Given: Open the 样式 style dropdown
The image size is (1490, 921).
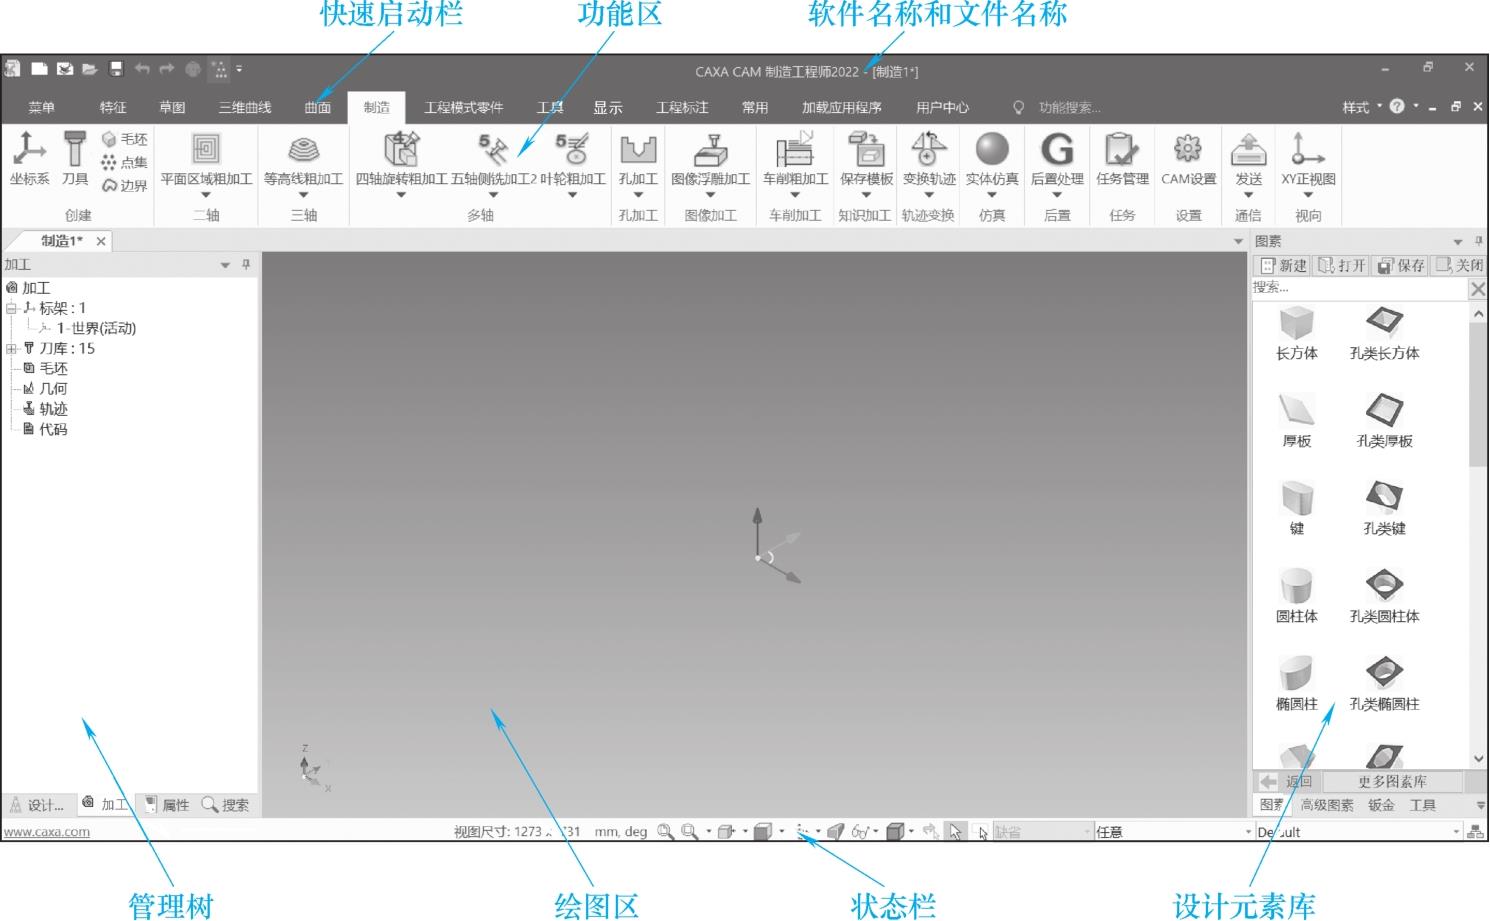Looking at the screenshot, I should (1362, 107).
